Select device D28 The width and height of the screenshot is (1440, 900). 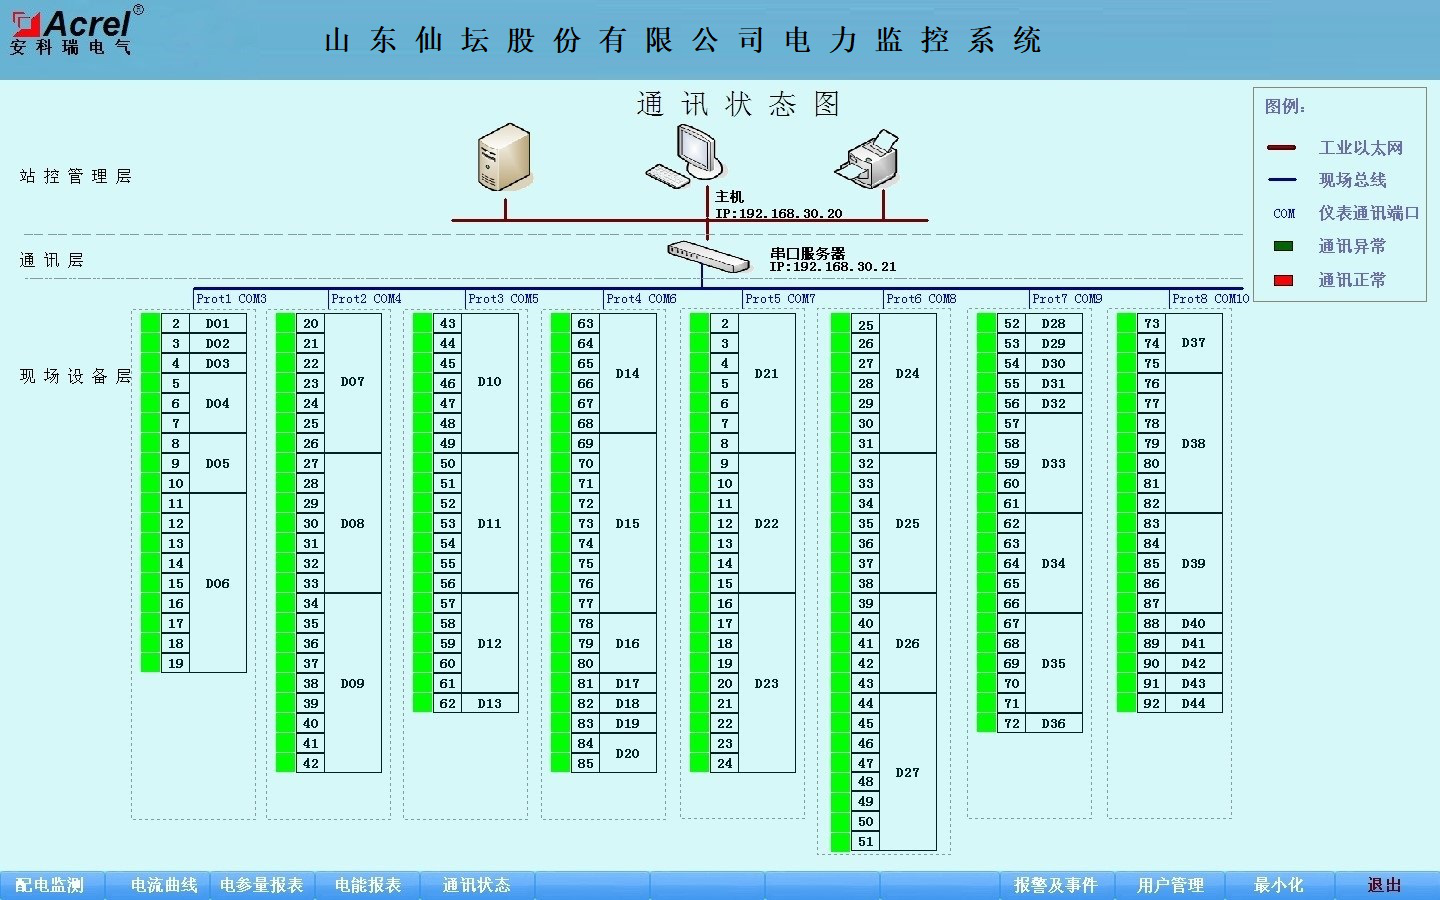(x=1054, y=324)
